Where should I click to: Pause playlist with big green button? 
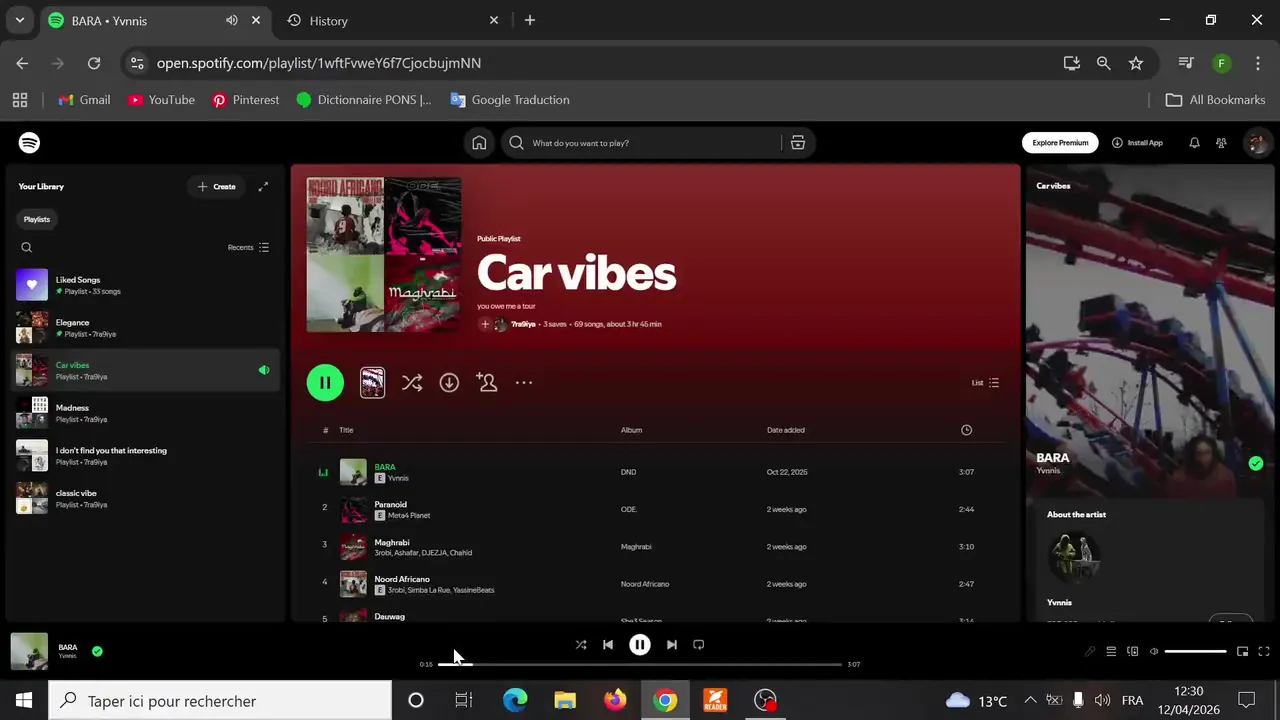pos(325,383)
